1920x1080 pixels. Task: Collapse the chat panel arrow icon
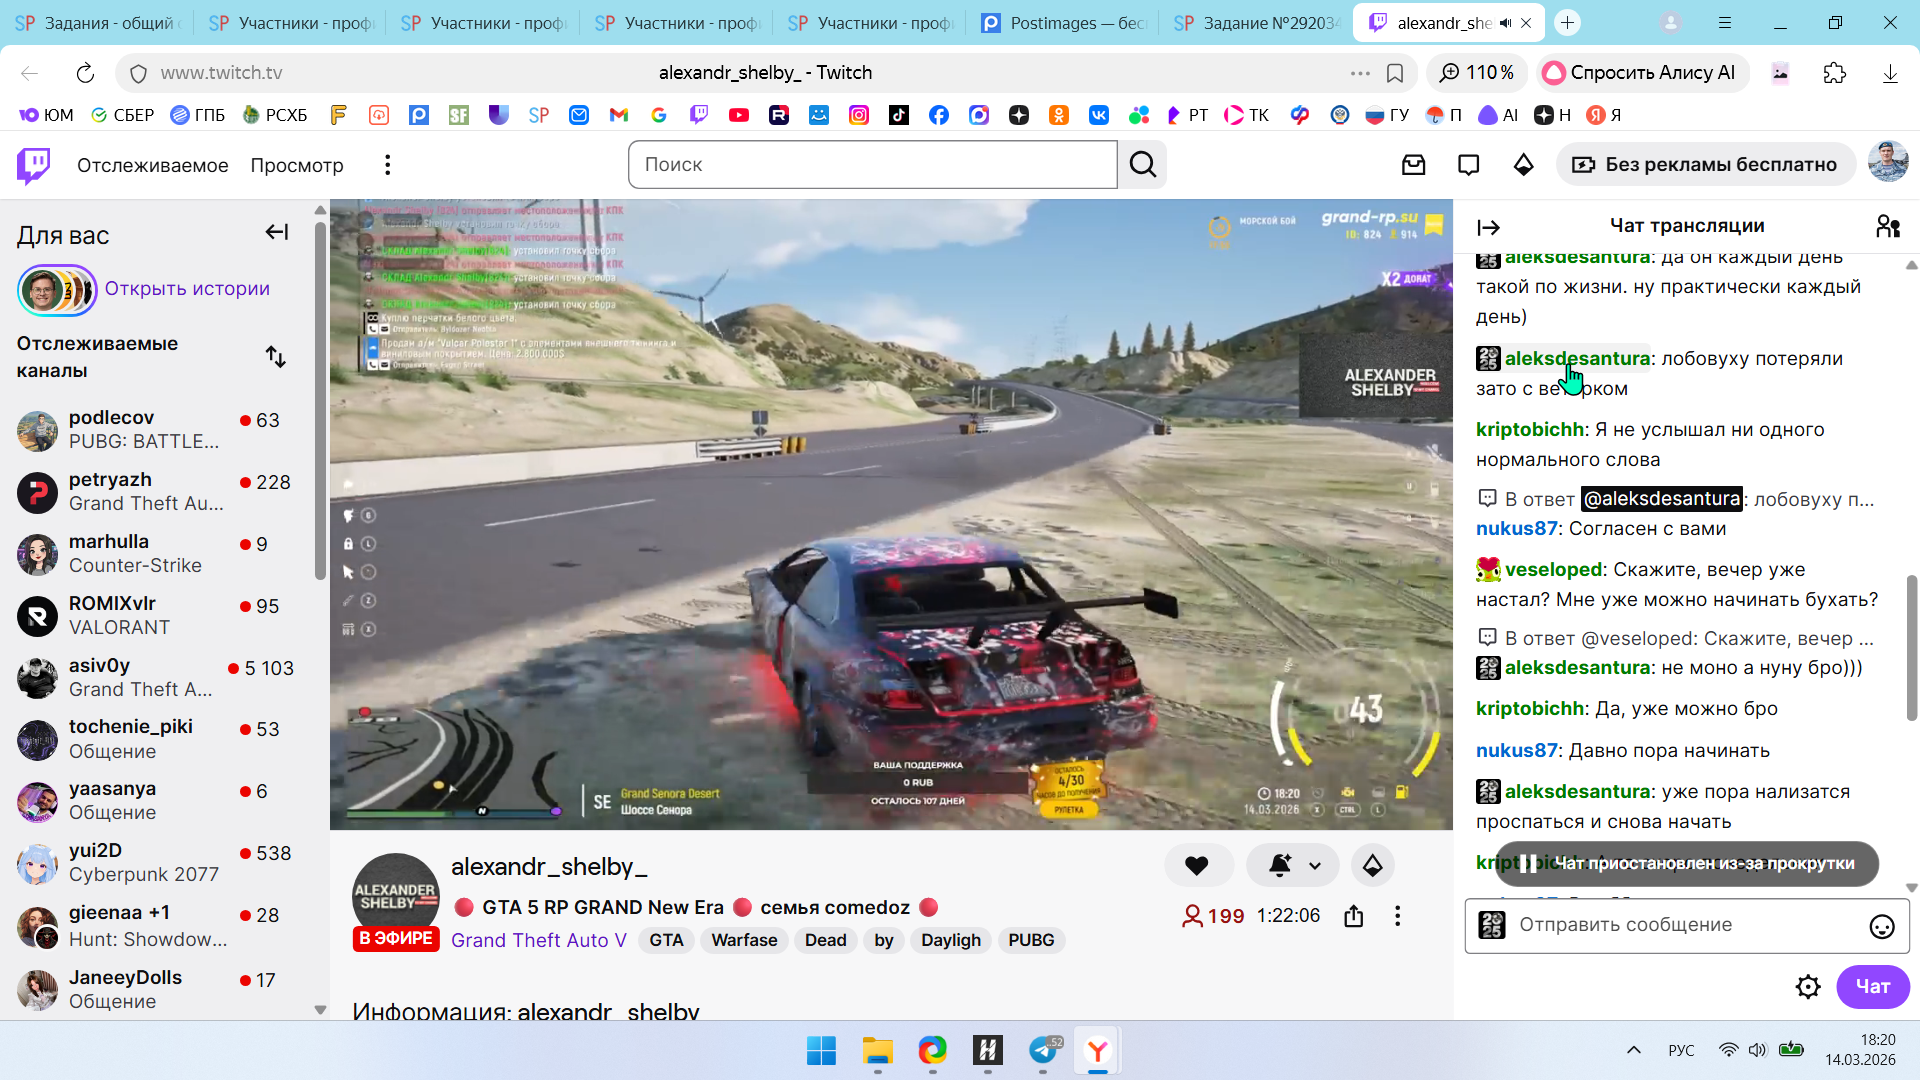pyautogui.click(x=1488, y=227)
